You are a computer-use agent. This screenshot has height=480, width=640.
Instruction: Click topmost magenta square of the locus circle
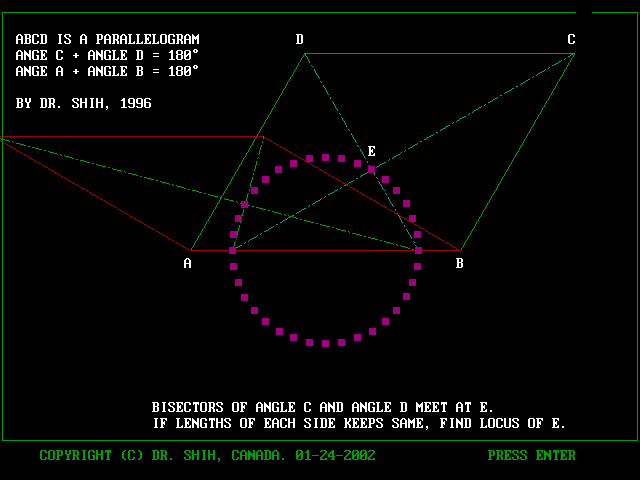click(325, 158)
